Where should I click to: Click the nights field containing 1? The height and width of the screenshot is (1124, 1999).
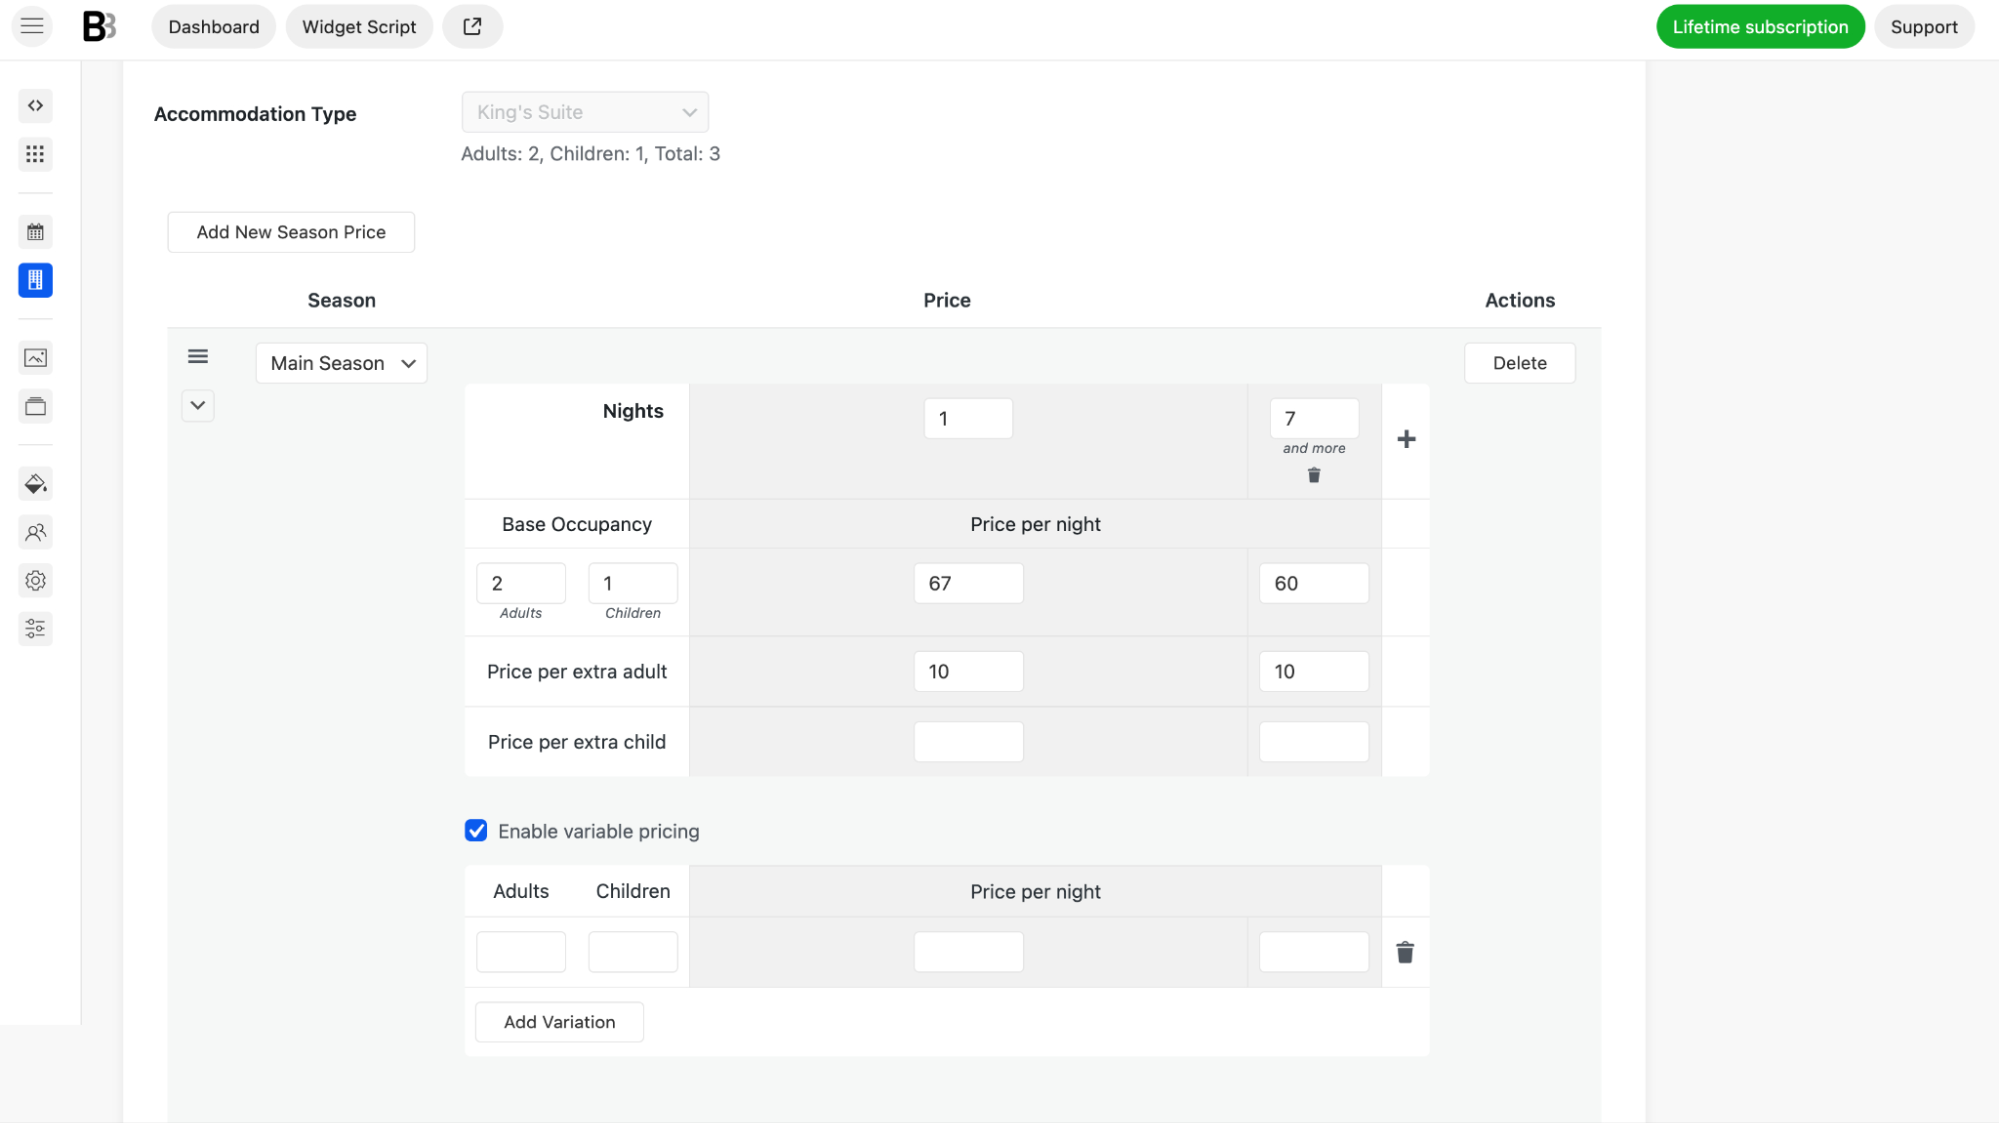968,418
